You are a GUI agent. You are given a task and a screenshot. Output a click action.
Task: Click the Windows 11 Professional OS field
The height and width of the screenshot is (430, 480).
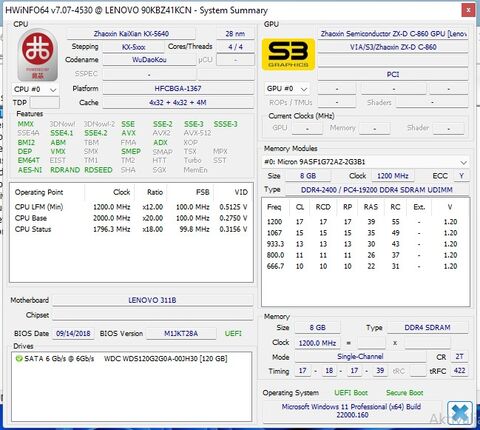coord(351,411)
